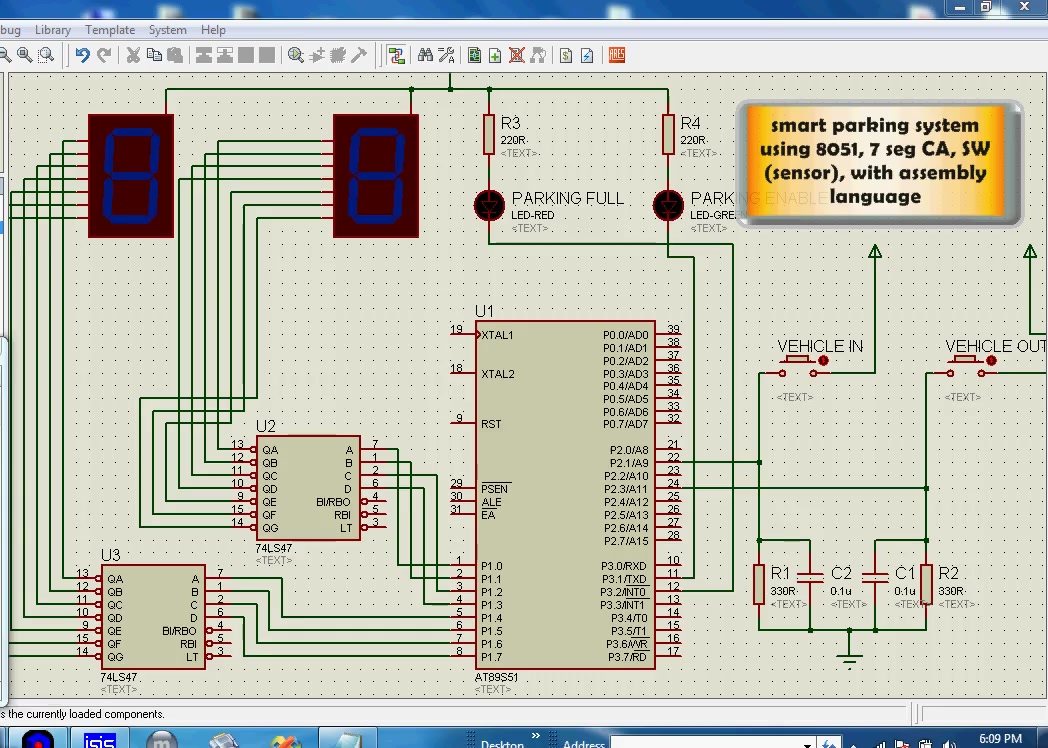The image size is (1048, 748).
Task: Click the 'RST' pin label on U1
Action: coord(491,424)
